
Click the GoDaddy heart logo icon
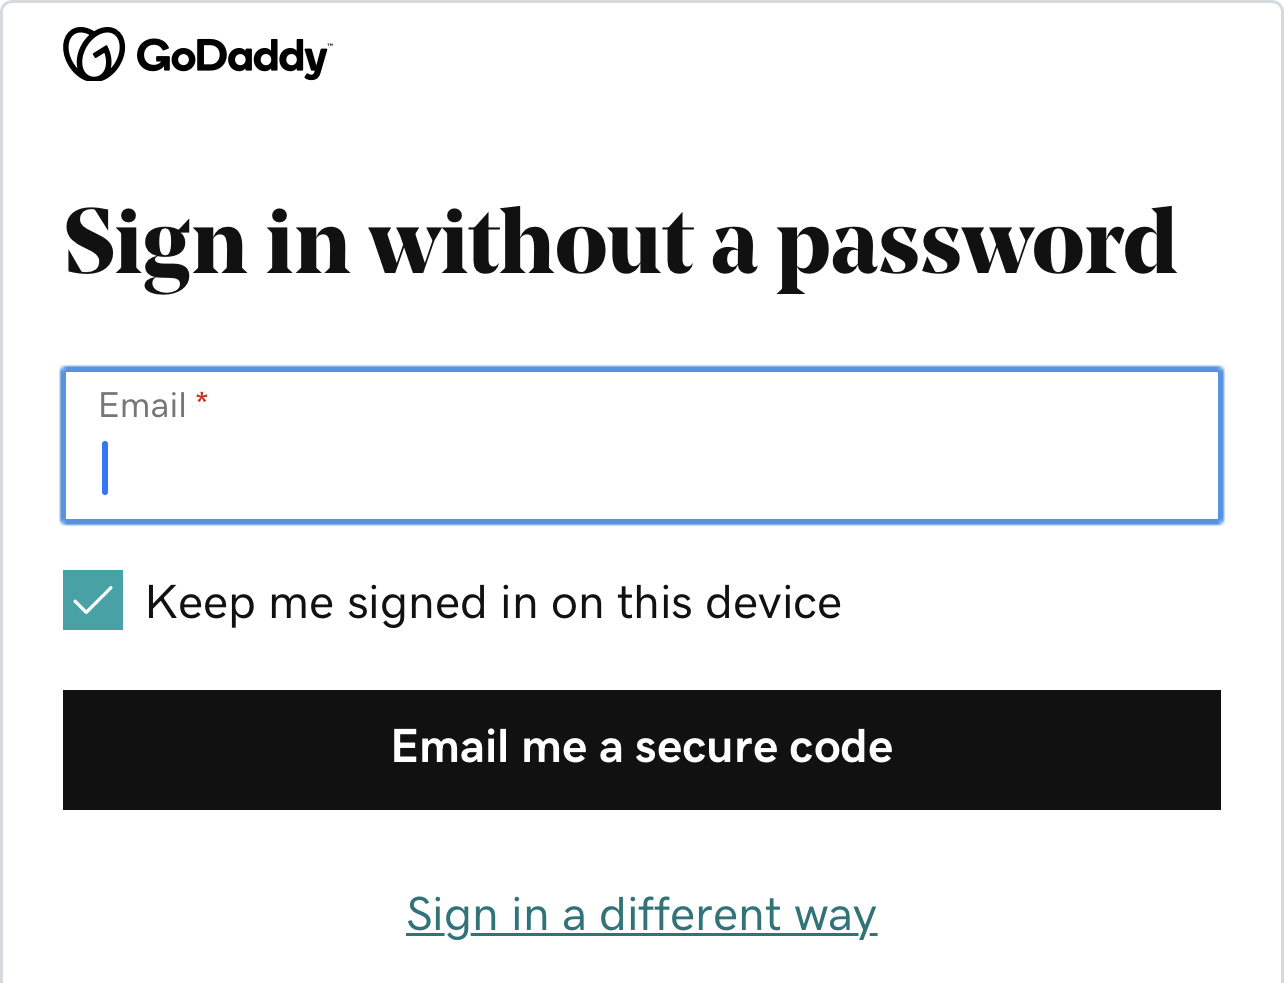[93, 54]
